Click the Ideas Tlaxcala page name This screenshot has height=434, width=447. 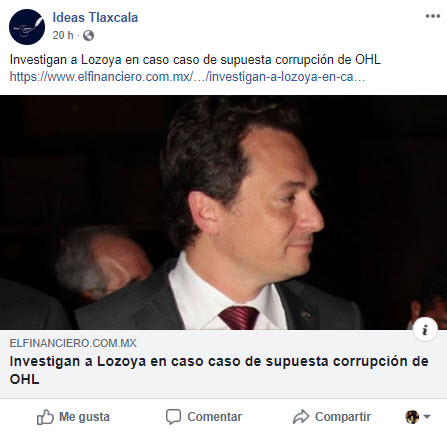point(95,18)
